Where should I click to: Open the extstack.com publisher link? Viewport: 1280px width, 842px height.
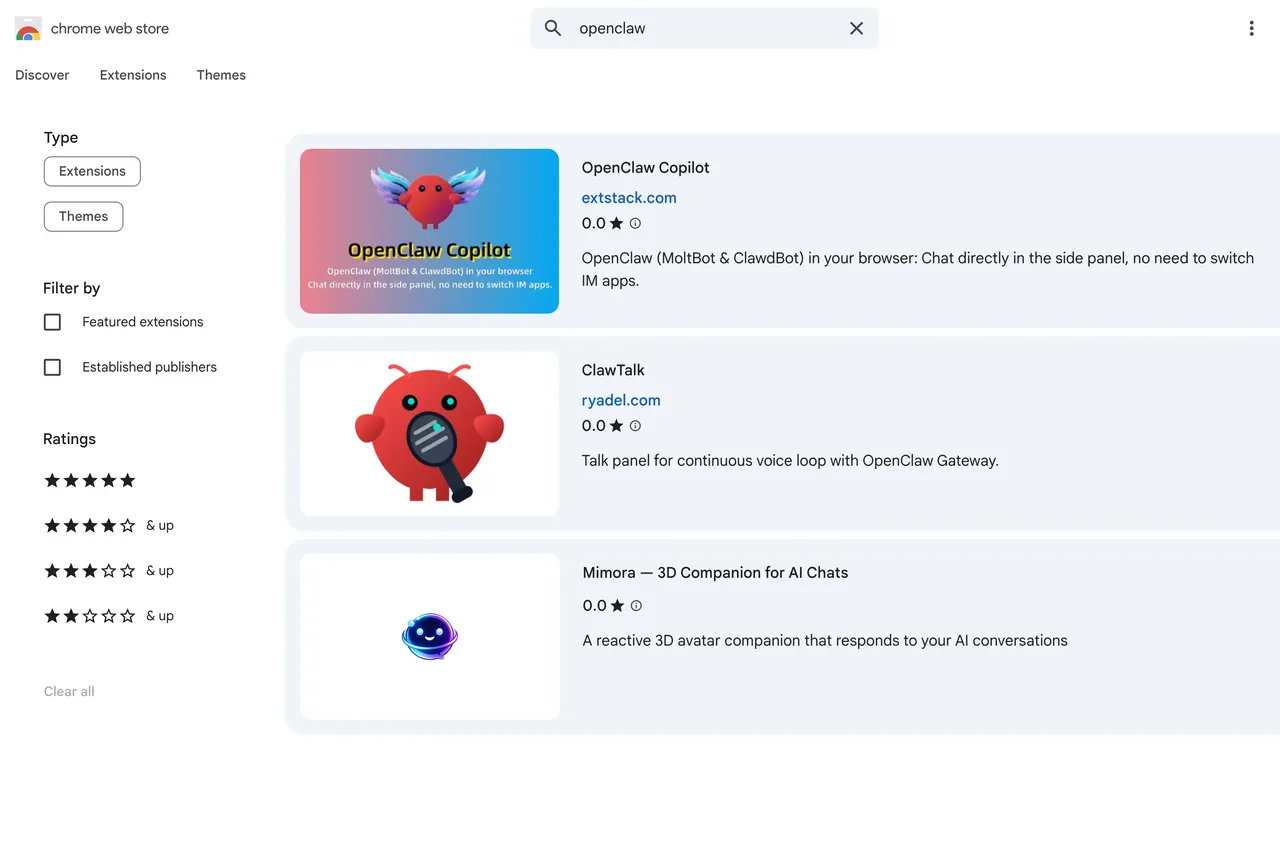(x=629, y=198)
